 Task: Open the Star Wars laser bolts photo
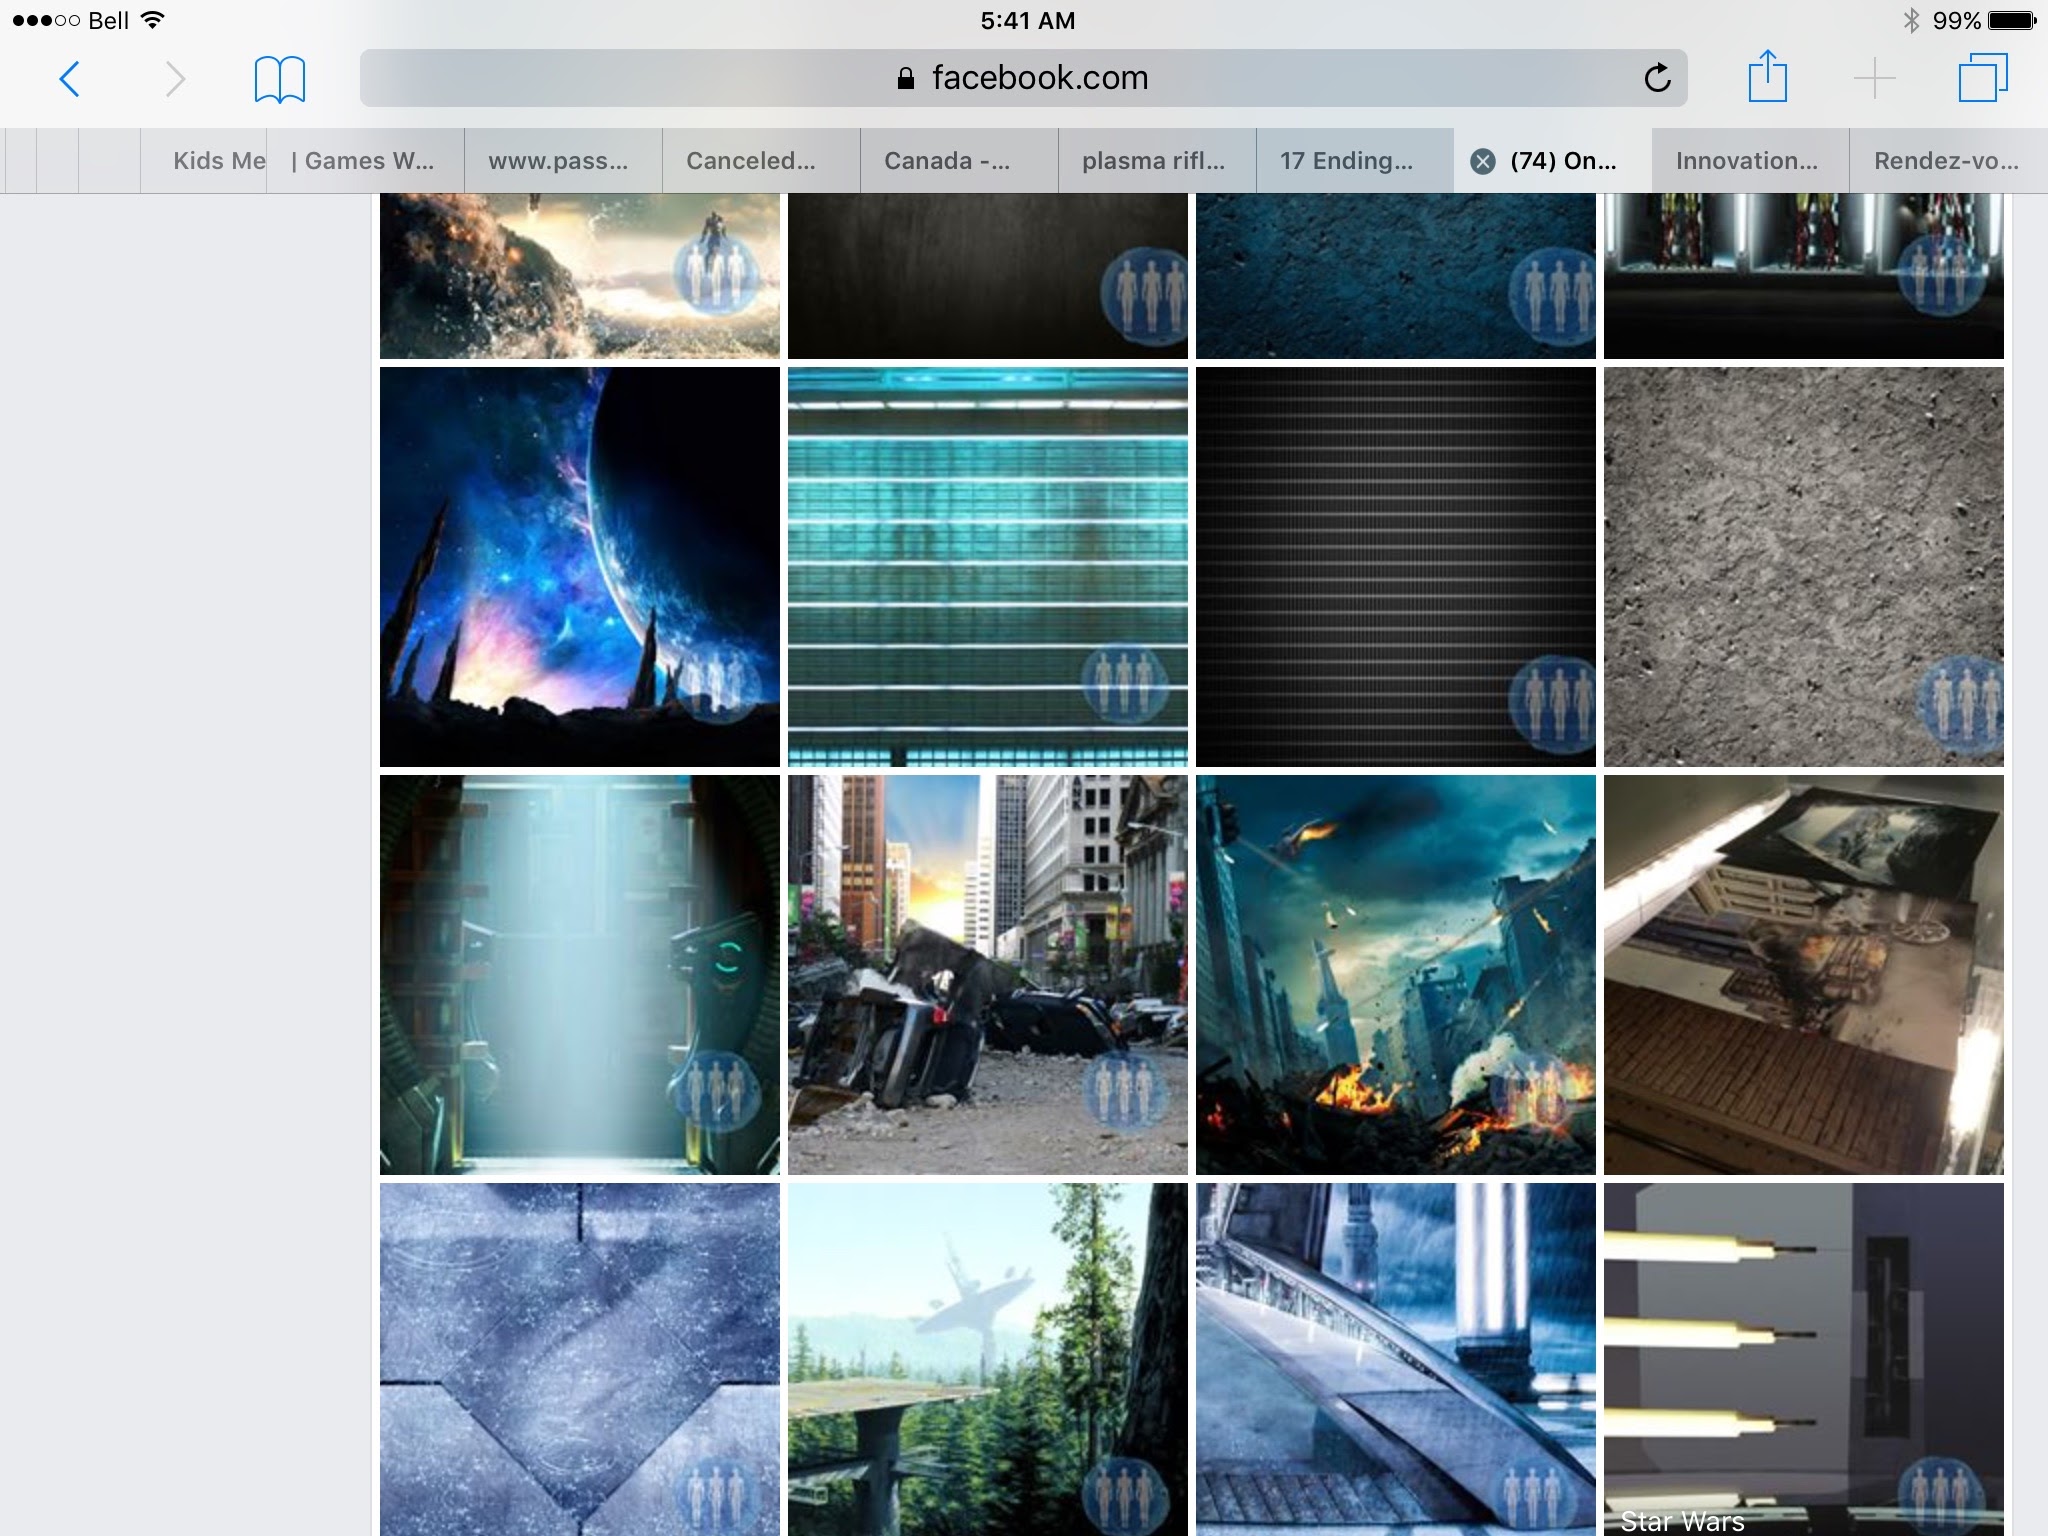coord(1804,1360)
